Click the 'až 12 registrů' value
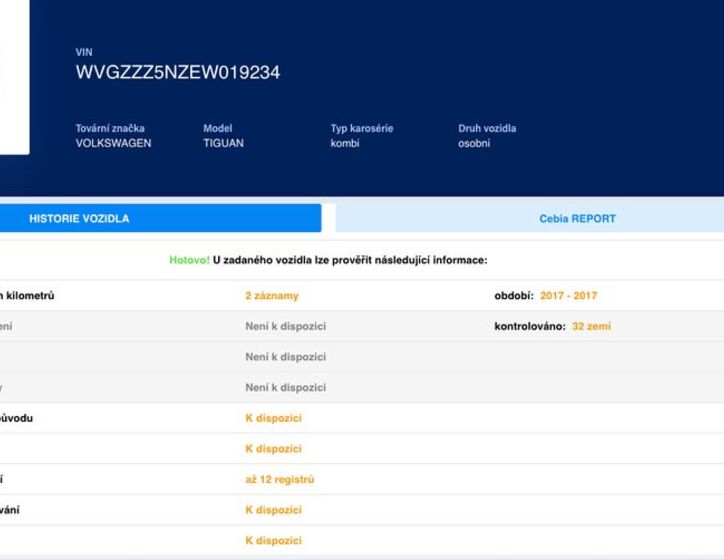 (x=280, y=480)
